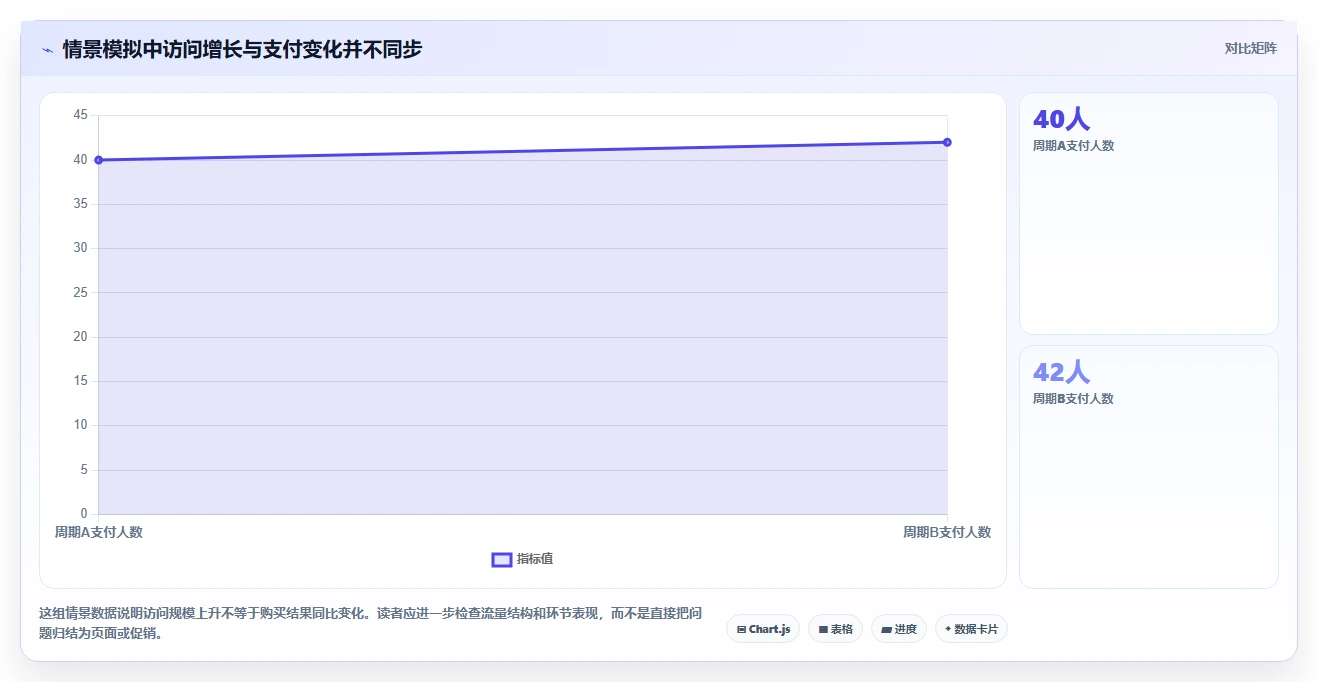Click the title 情景模拟中访问增长与支付变化并不同步
This screenshot has height=682, width=1318.
(242, 49)
